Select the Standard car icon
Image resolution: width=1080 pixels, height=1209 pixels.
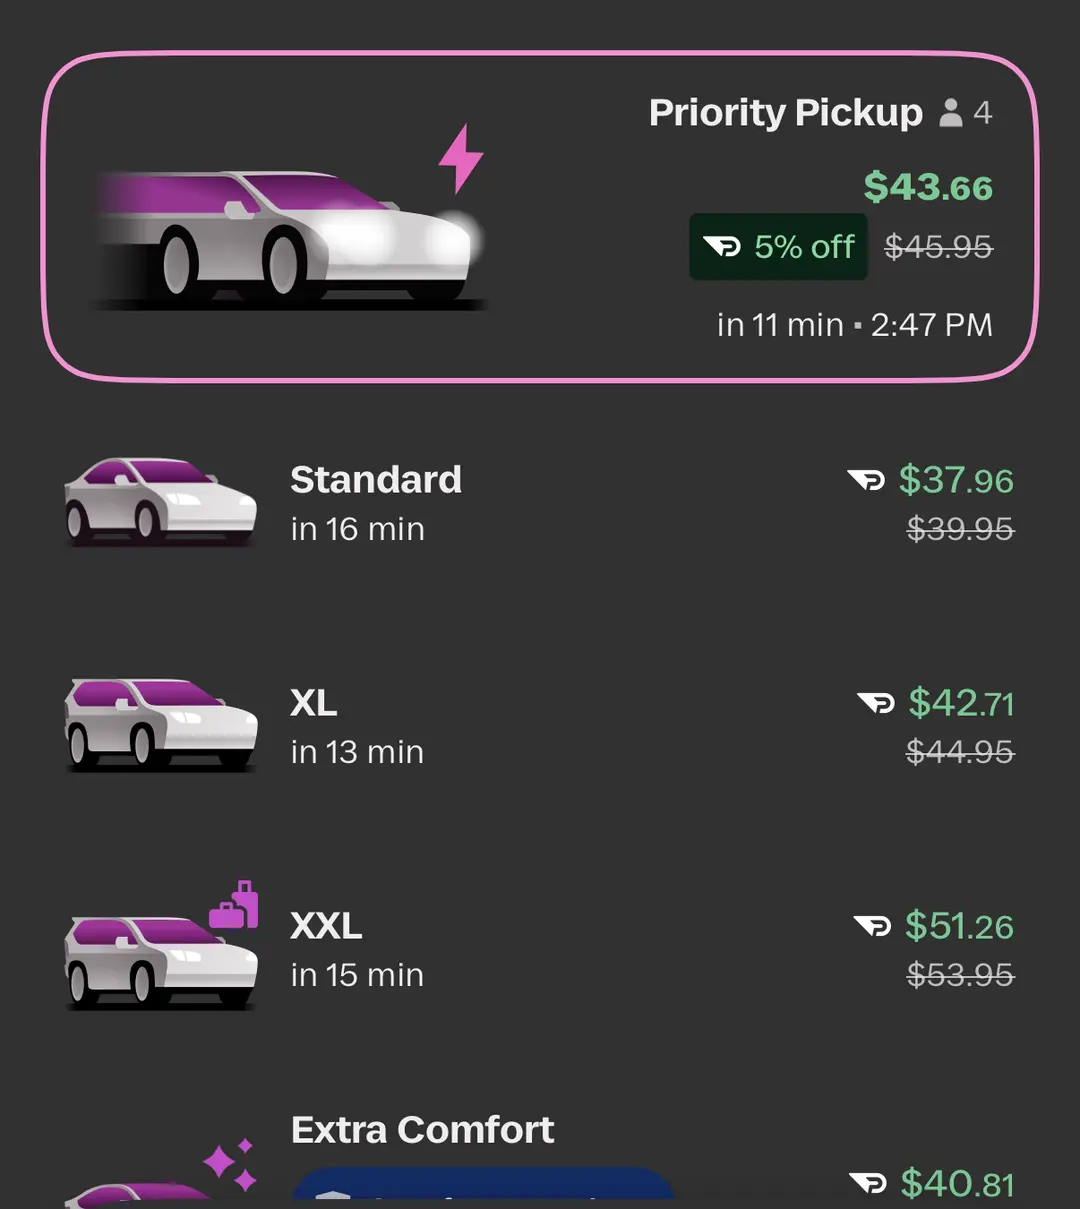161,502
